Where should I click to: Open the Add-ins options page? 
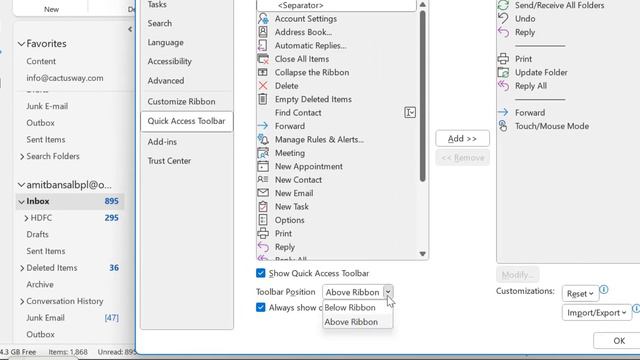click(x=187, y=142)
